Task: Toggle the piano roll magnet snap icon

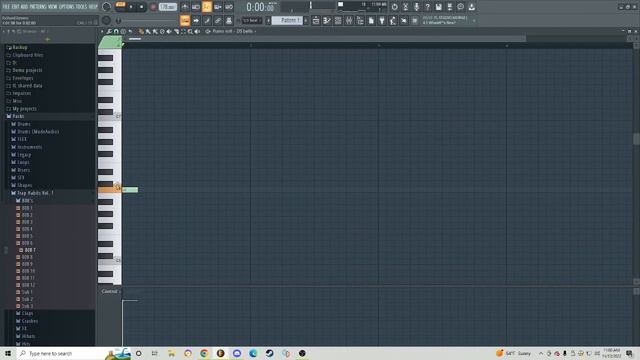Action: tap(116, 31)
